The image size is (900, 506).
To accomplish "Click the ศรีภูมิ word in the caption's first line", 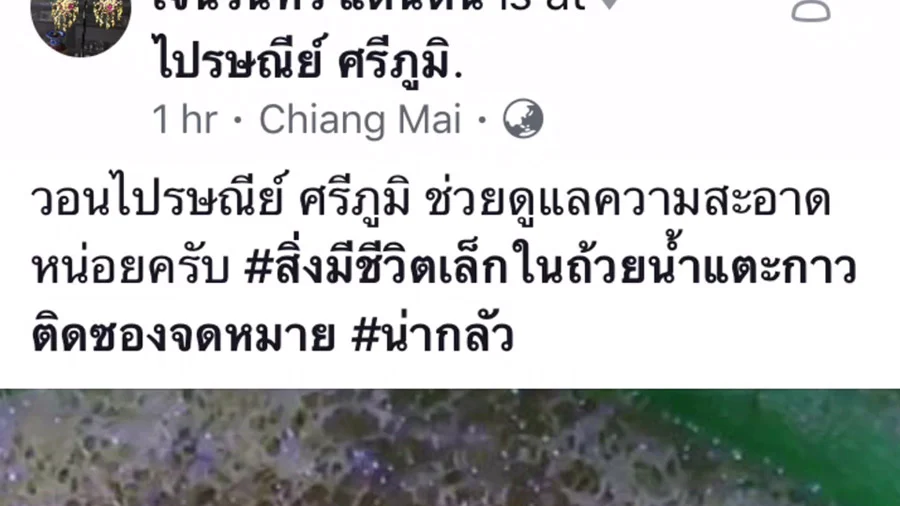I will click(355, 199).
